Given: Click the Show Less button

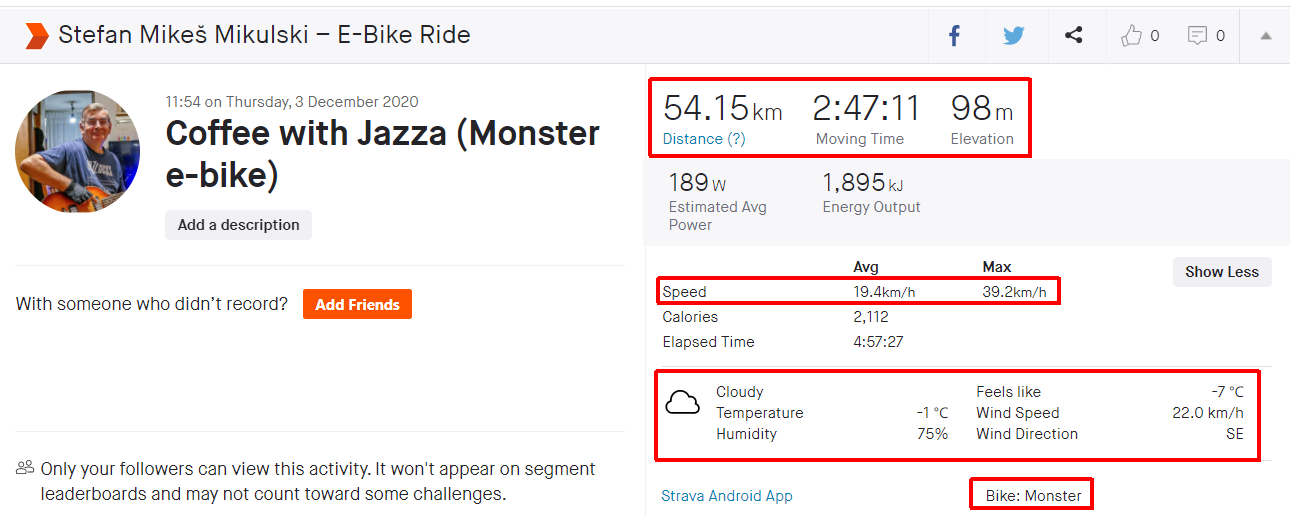Looking at the screenshot, I should (x=1222, y=272).
